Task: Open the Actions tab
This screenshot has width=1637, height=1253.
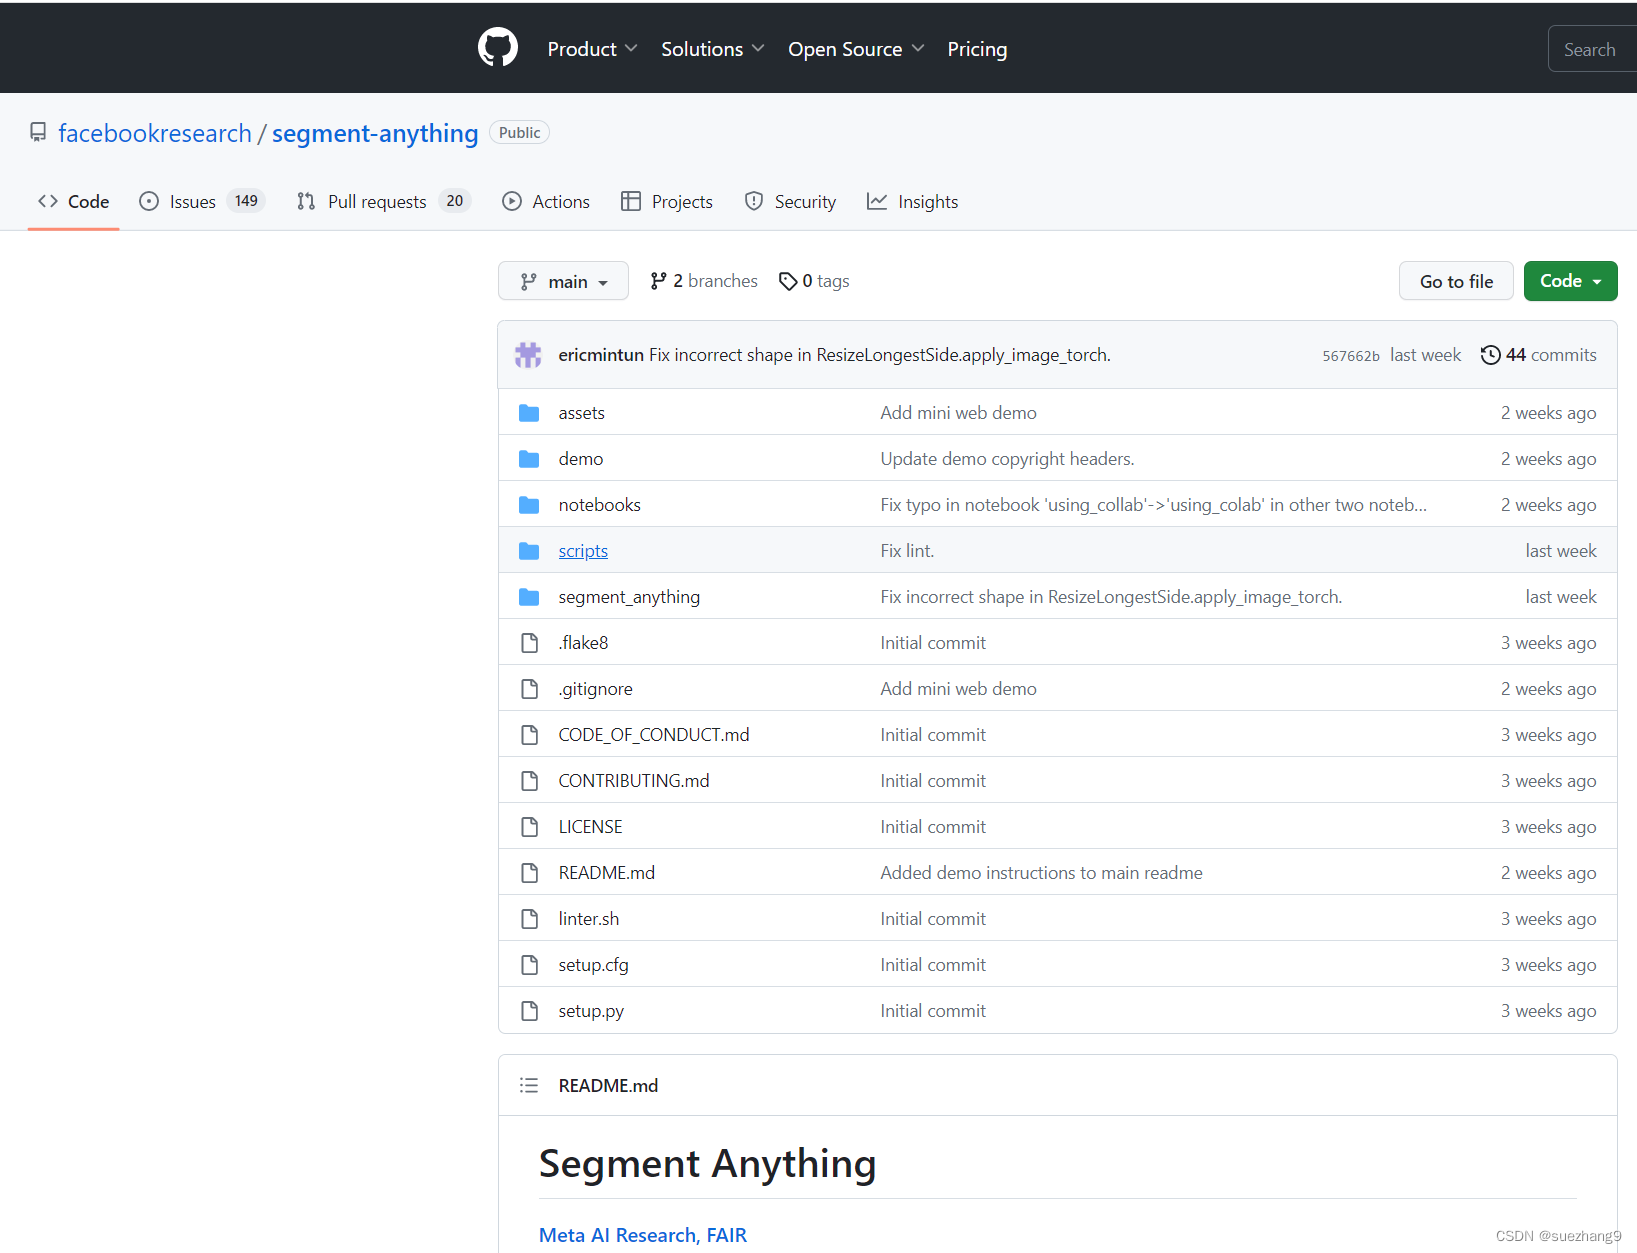Action: (x=546, y=201)
